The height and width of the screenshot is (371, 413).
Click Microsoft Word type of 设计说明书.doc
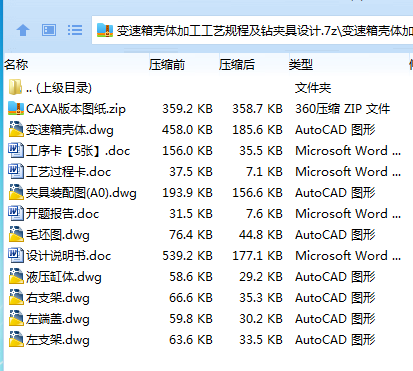click(x=348, y=256)
